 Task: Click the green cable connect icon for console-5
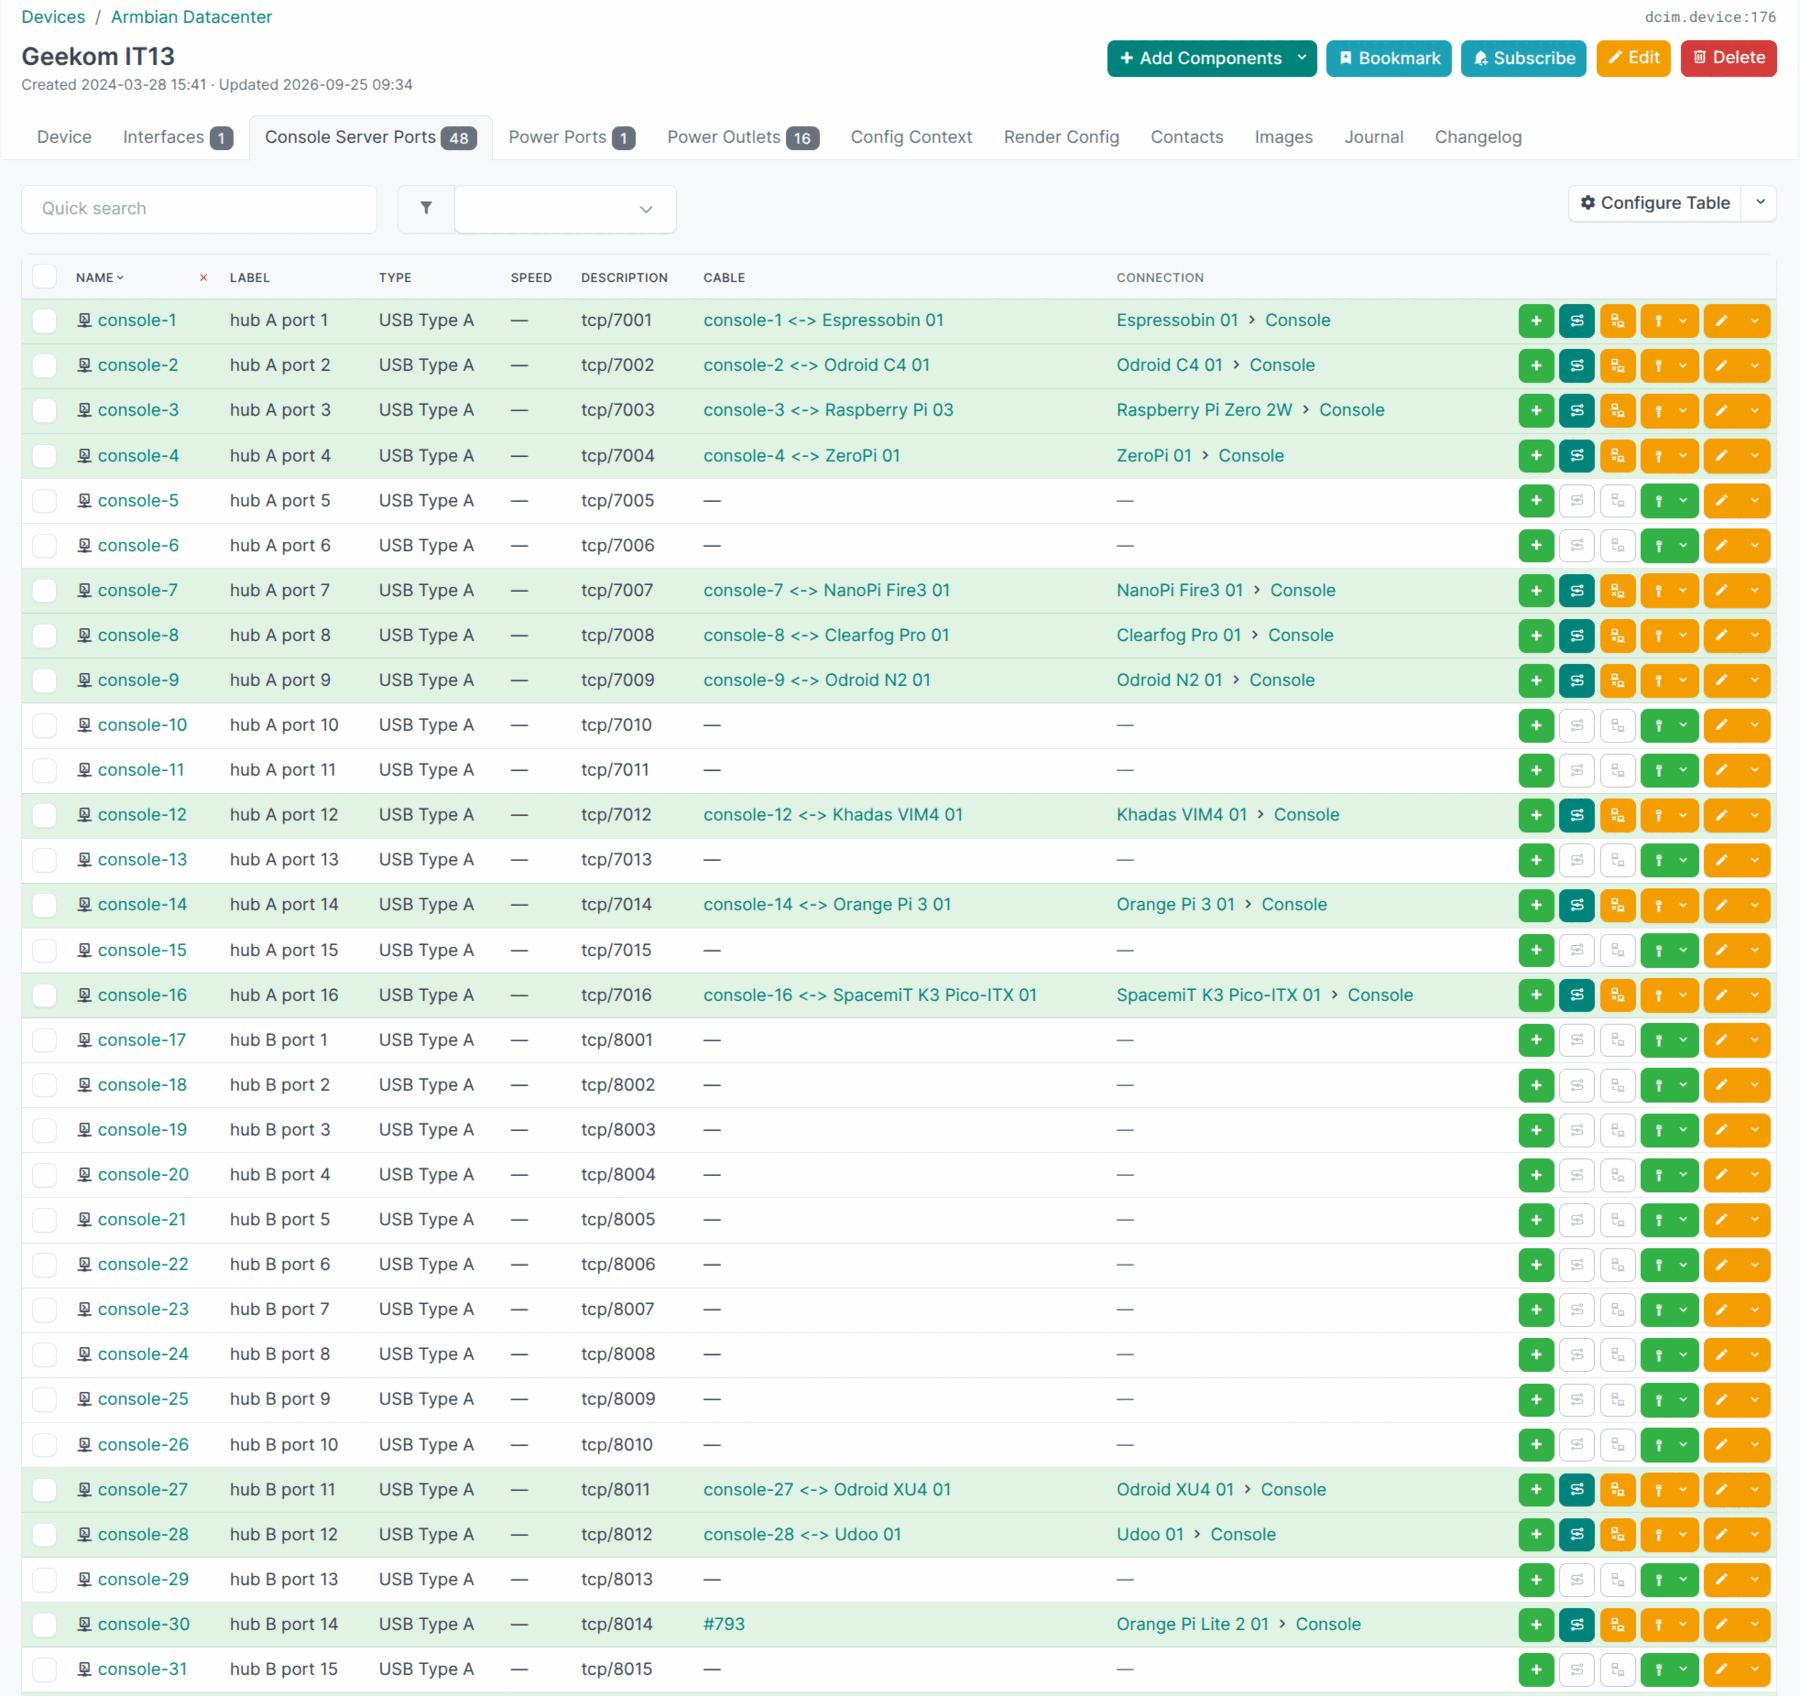1659,501
